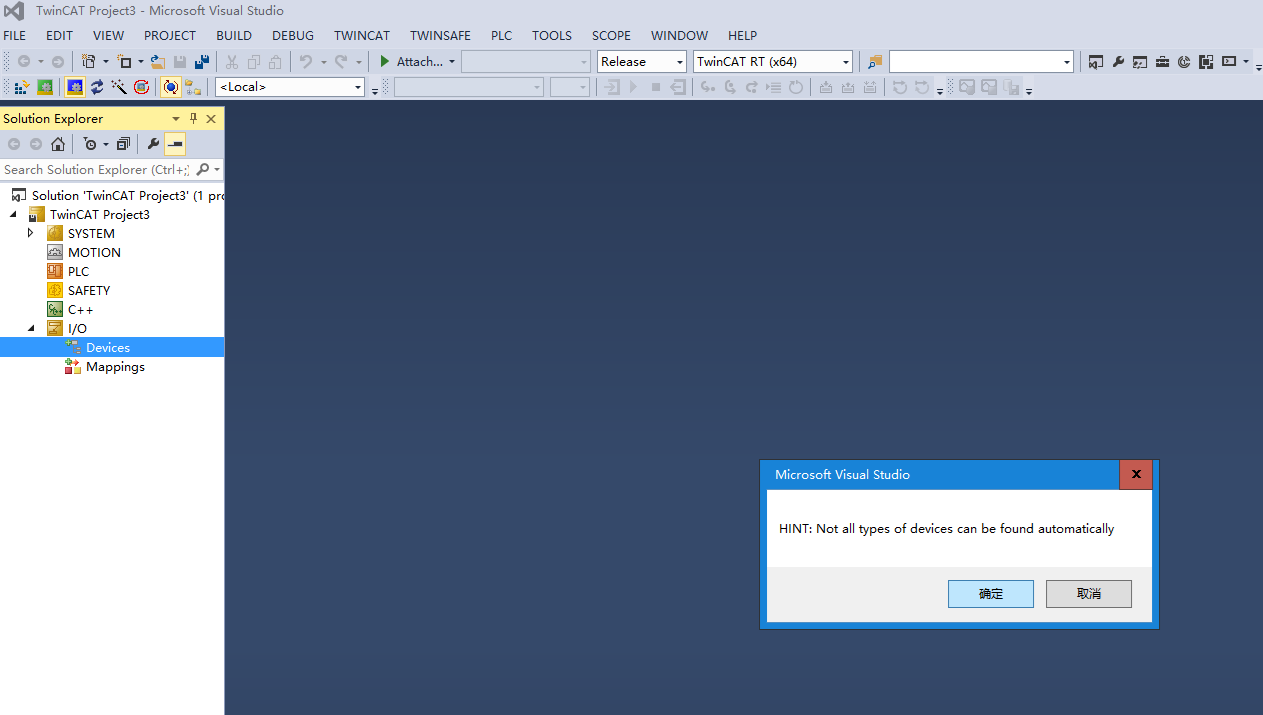Open the FILE menu
The height and width of the screenshot is (715, 1263).
click(15, 35)
